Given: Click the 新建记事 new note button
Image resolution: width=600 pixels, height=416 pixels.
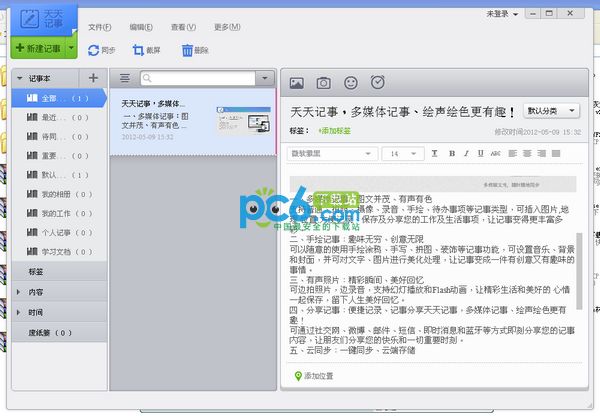Looking at the screenshot, I should tap(38, 47).
